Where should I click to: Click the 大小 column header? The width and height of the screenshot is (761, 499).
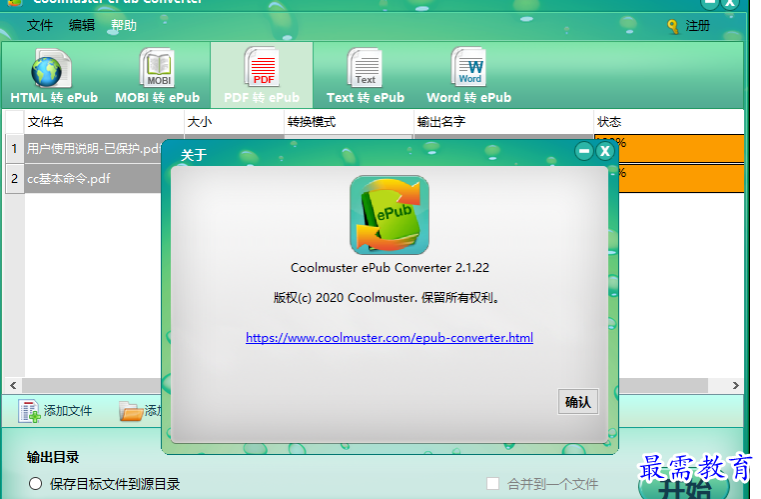coord(234,122)
